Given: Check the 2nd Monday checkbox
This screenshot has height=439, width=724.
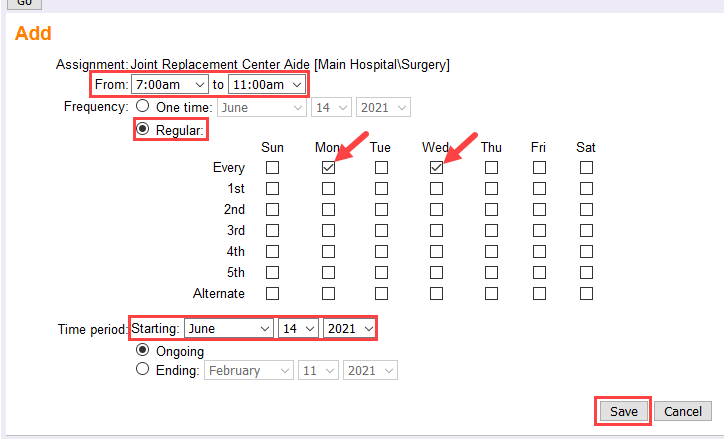Looking at the screenshot, I should tap(328, 209).
